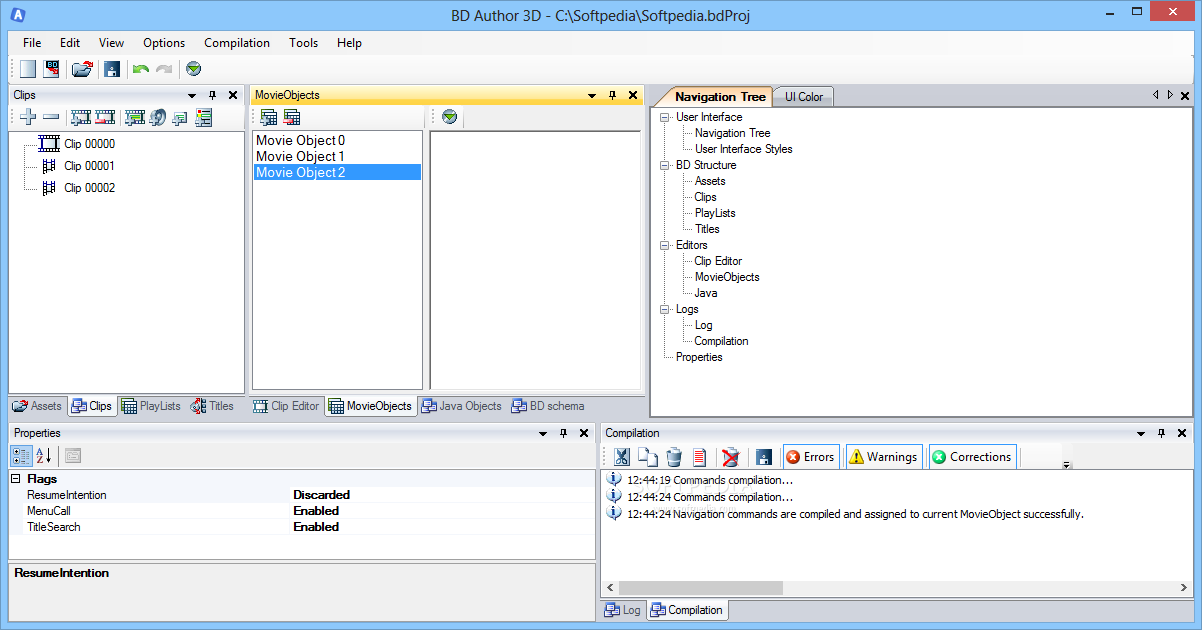Screen dimensions: 1202x630
Task: Click the green Undo arrow
Action: pos(141,69)
